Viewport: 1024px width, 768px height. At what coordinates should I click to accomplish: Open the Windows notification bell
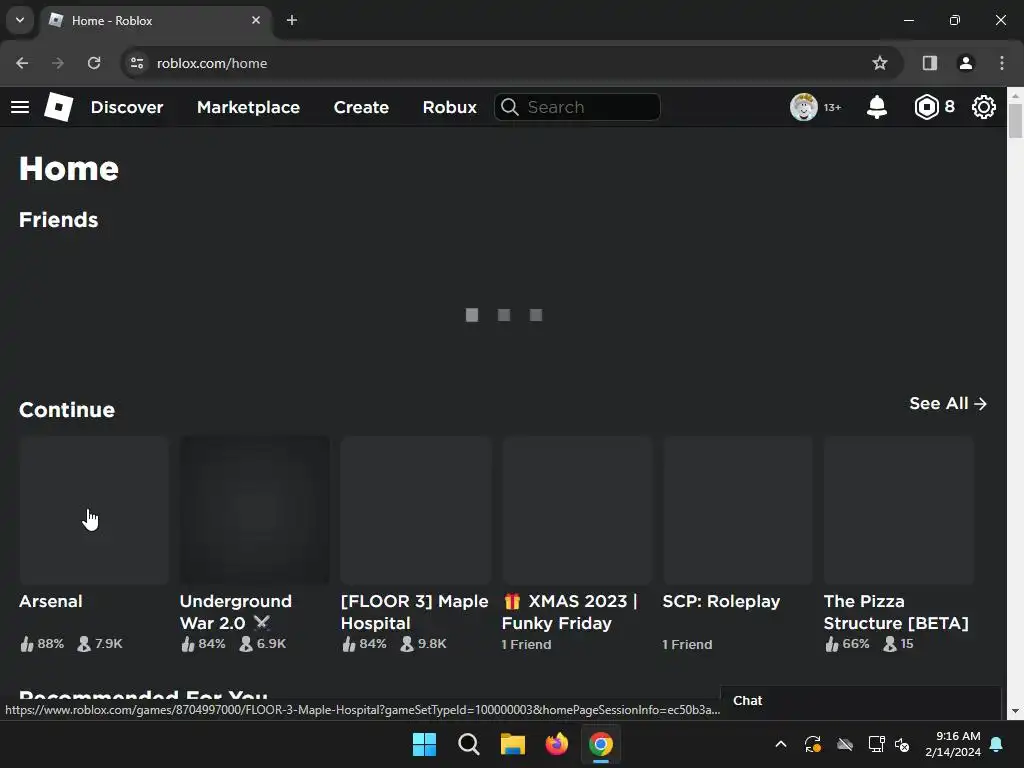[997, 744]
